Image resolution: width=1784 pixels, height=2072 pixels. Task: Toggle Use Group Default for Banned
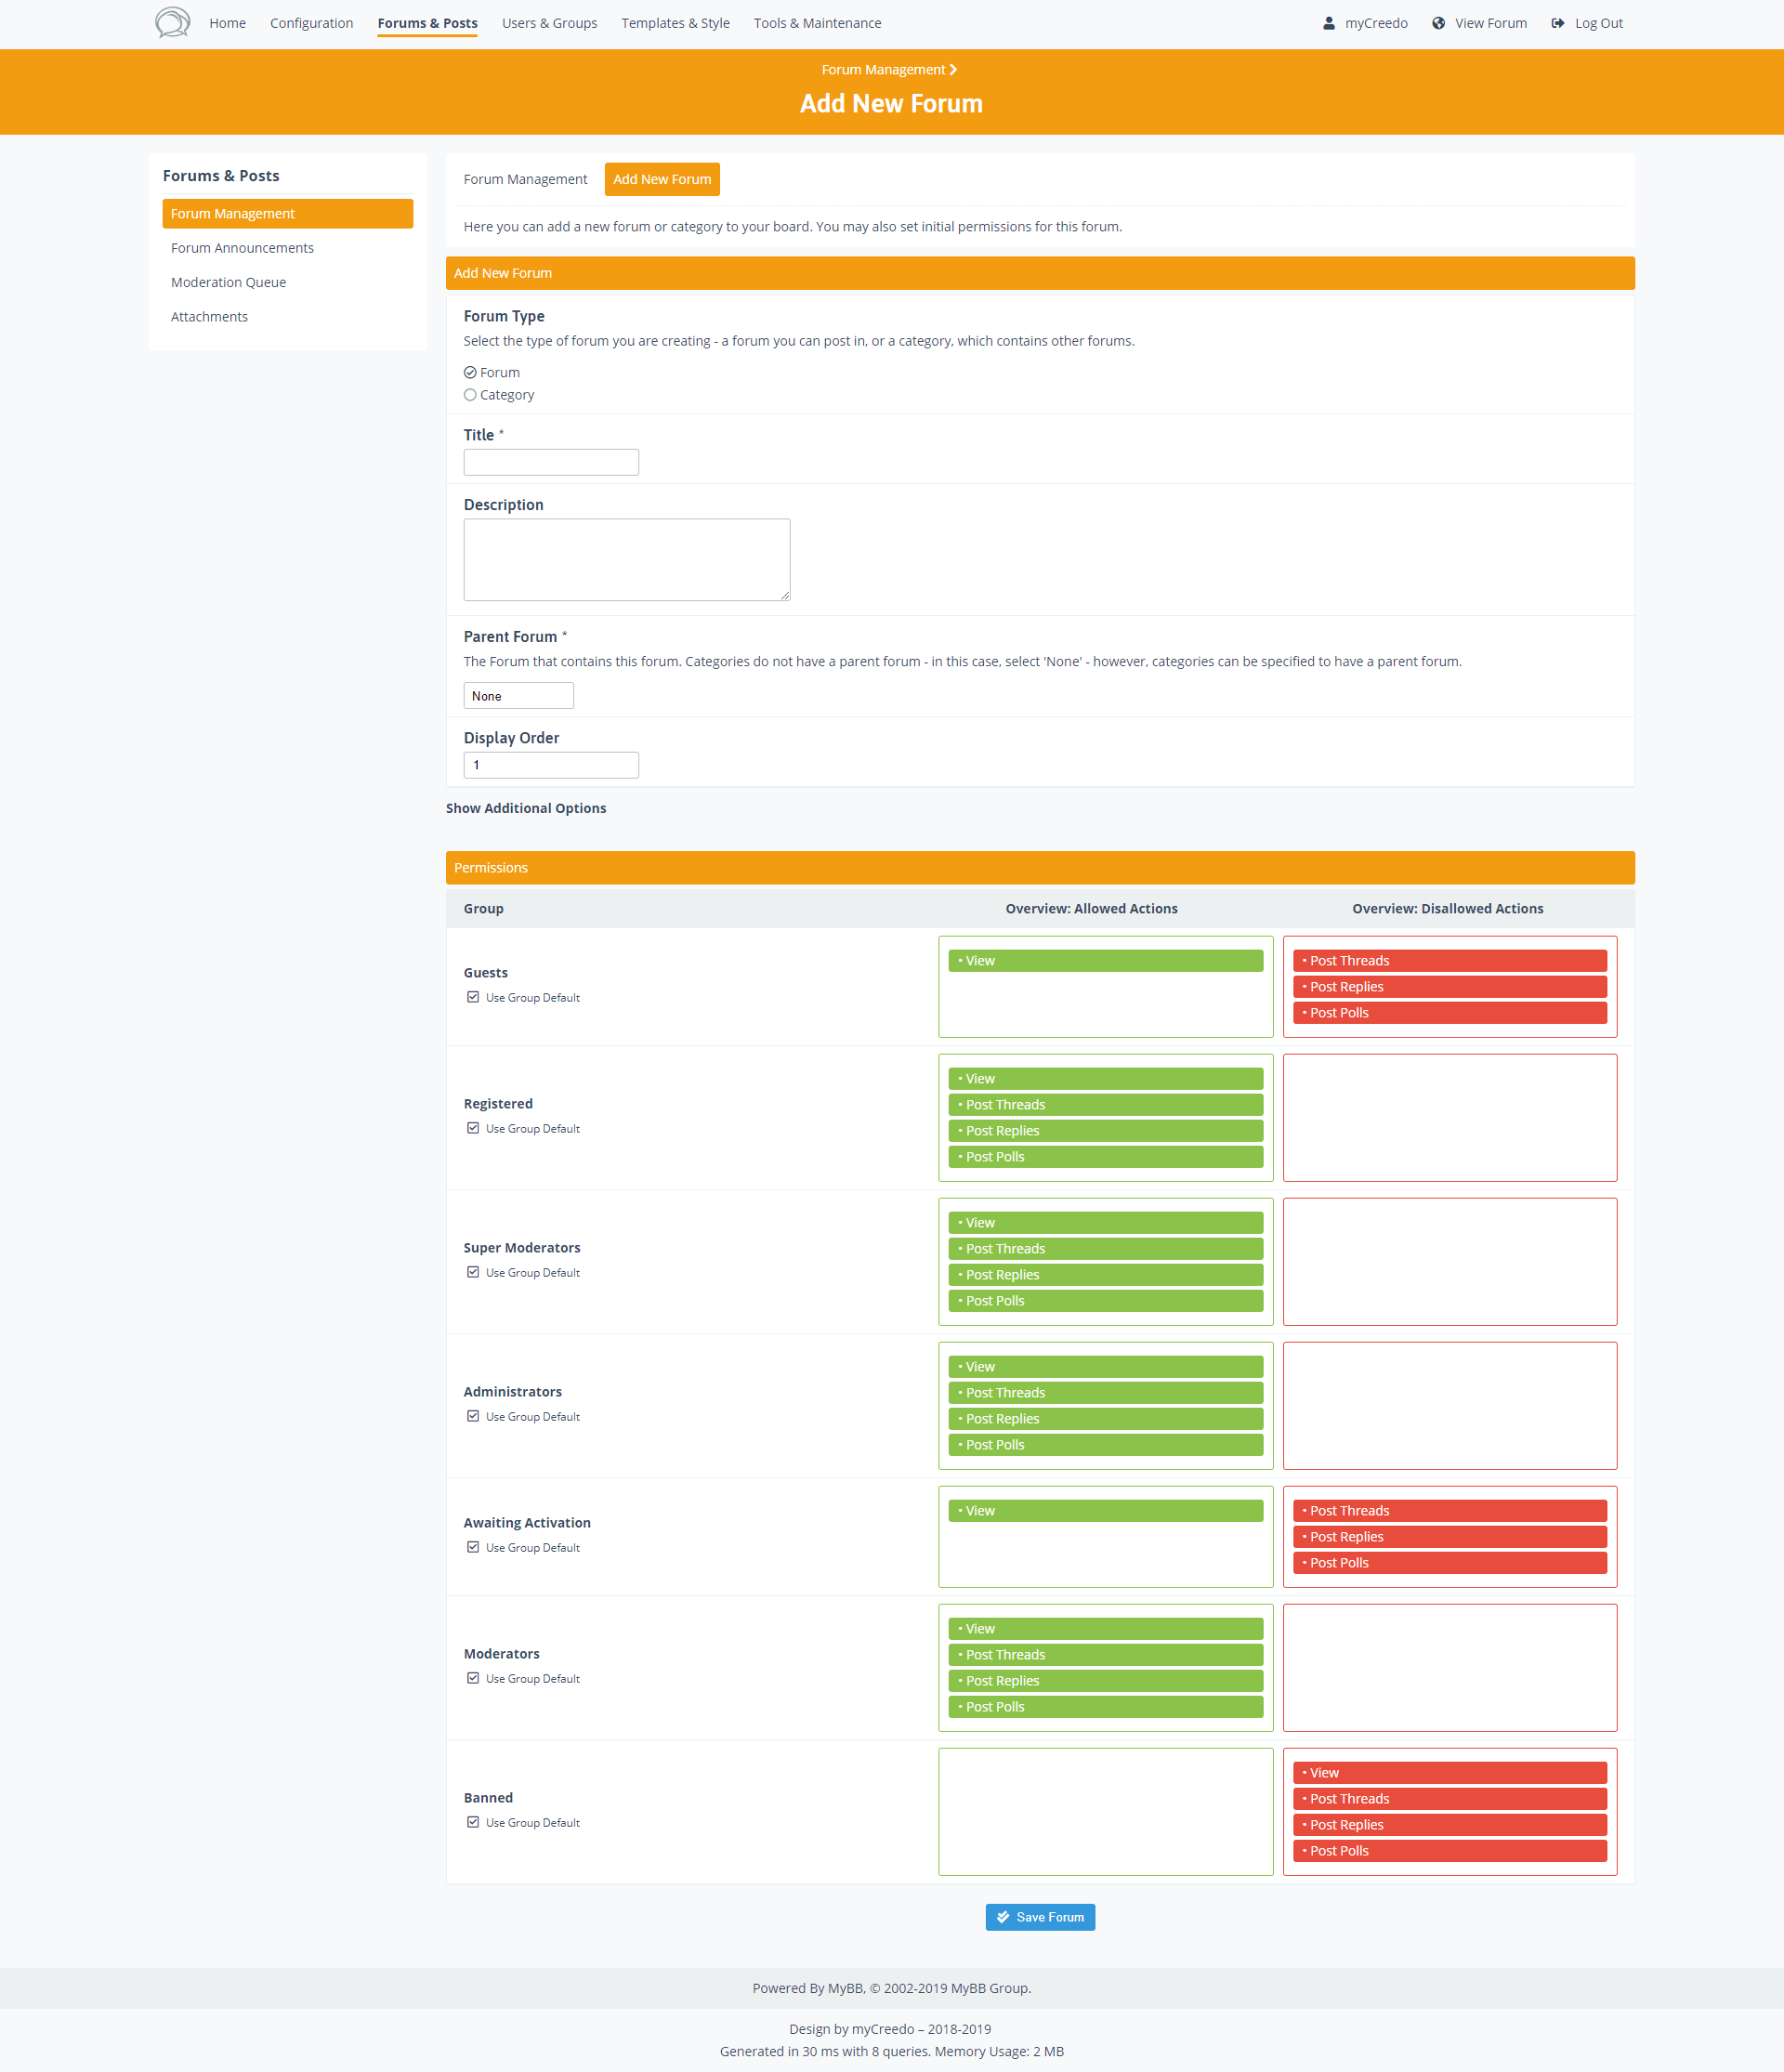tap(473, 1822)
